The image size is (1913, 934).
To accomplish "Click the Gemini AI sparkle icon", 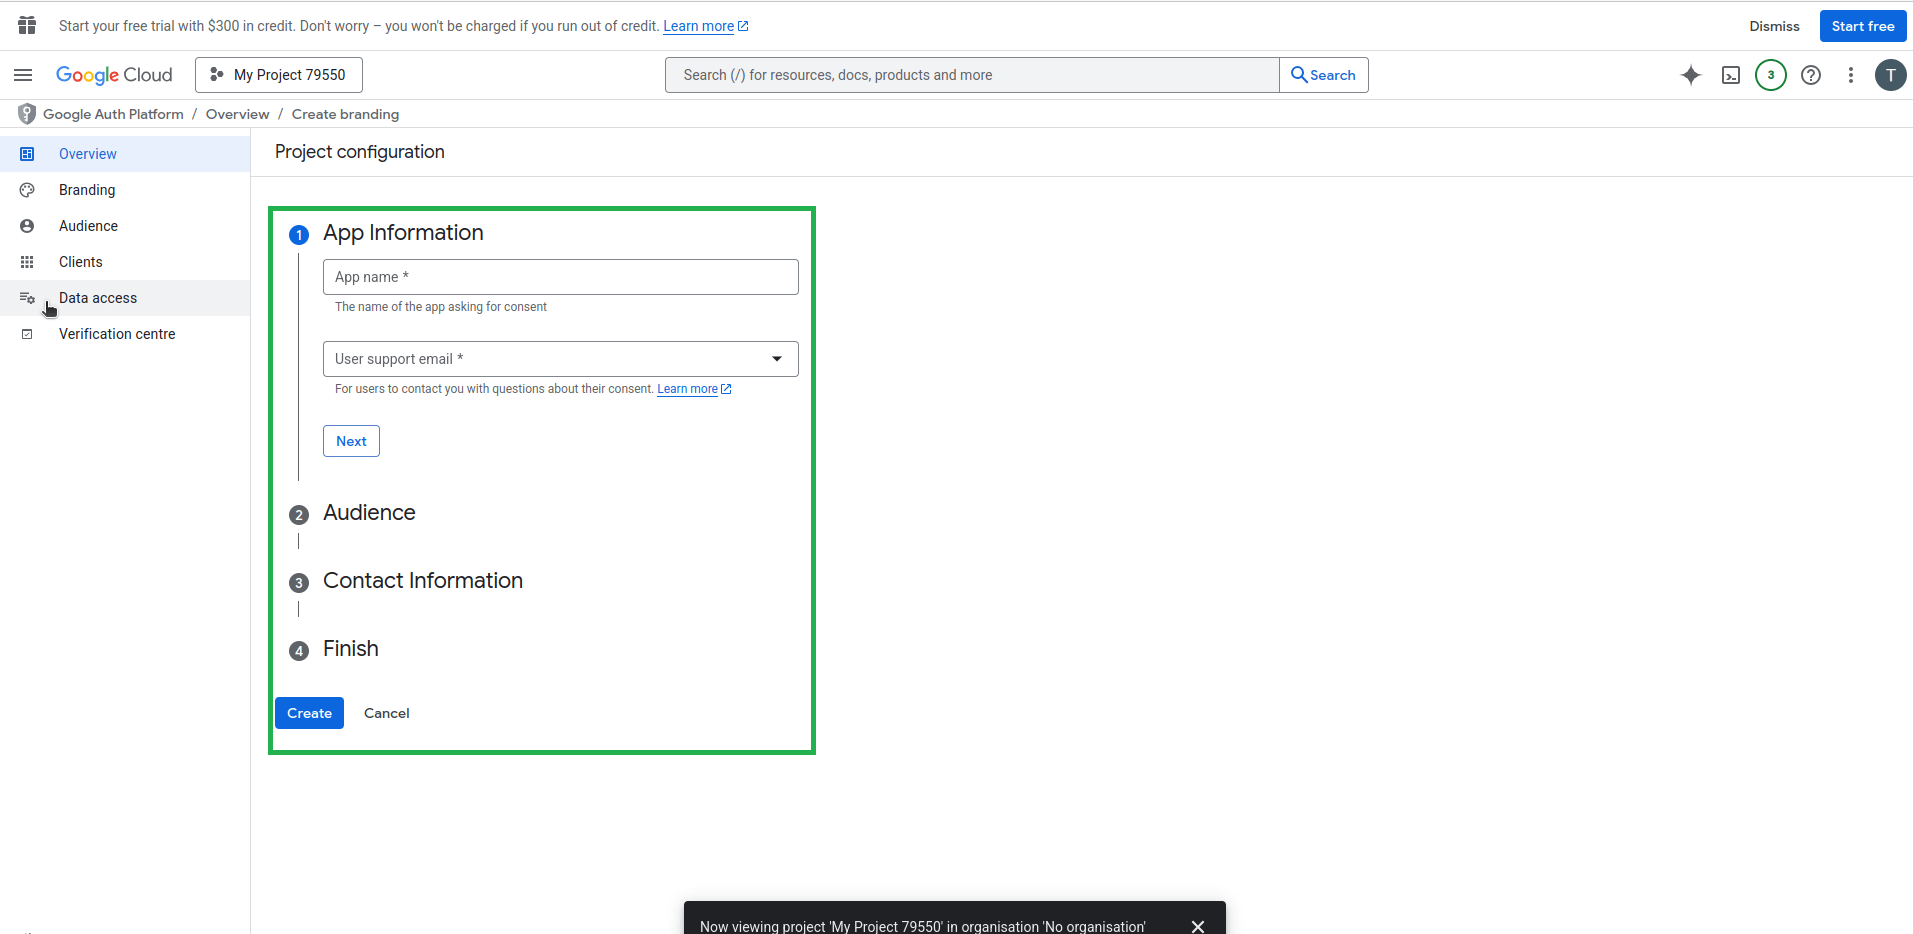I will 1690,75.
